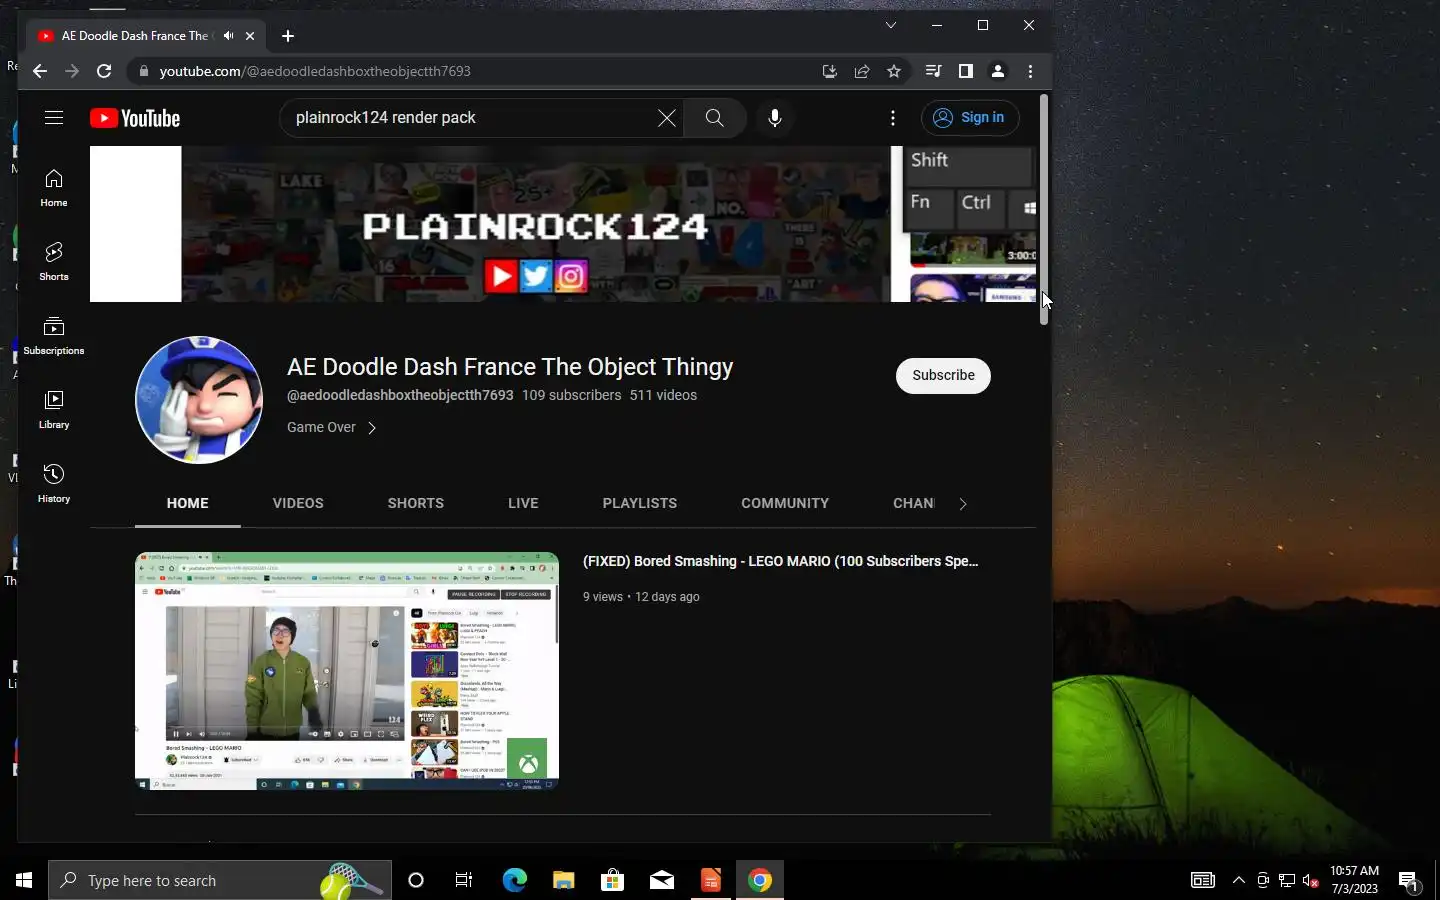Viewport: 1440px width, 900px height.
Task: Open Windows Start menu
Action: pos(24,880)
